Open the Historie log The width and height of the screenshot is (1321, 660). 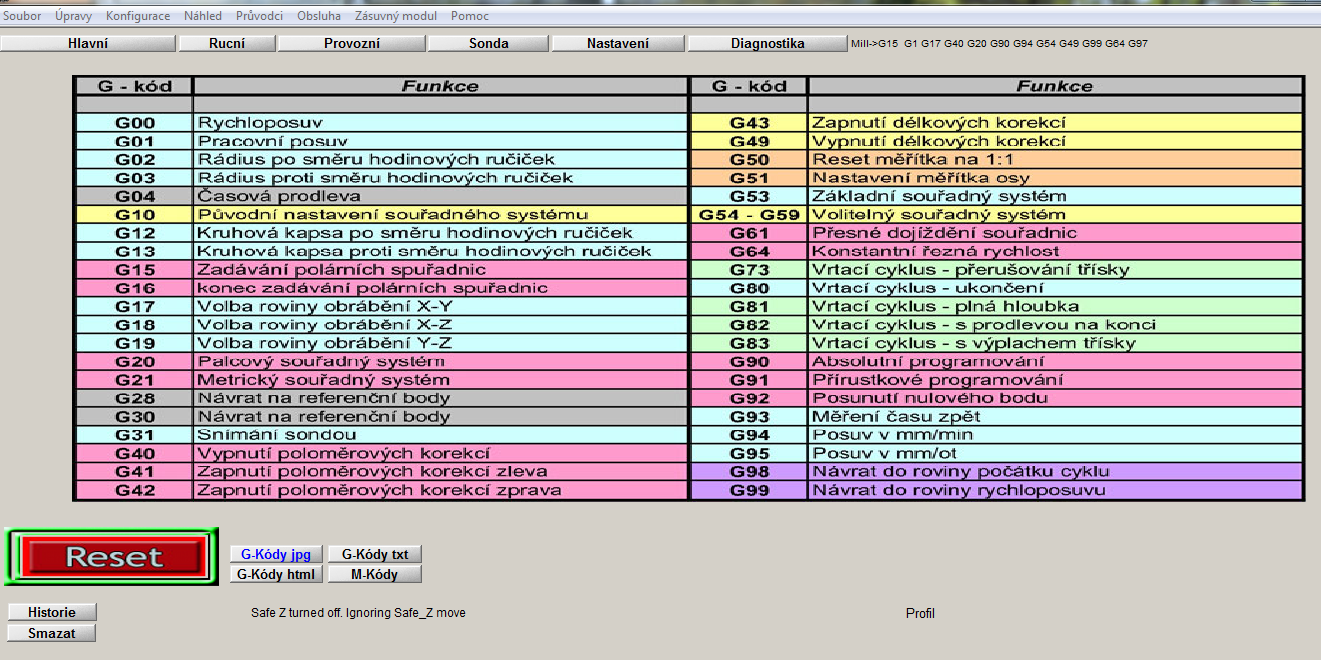pos(52,612)
